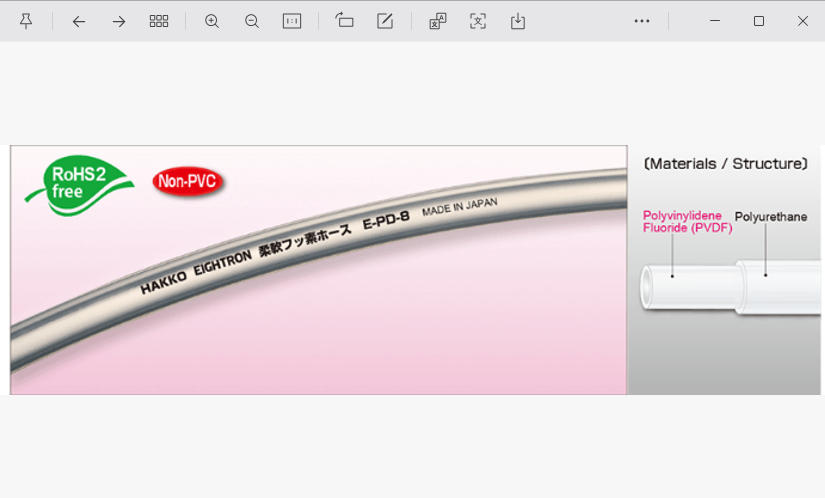Click the RoHS2 free green badge
The height and width of the screenshot is (498, 825).
[79, 185]
